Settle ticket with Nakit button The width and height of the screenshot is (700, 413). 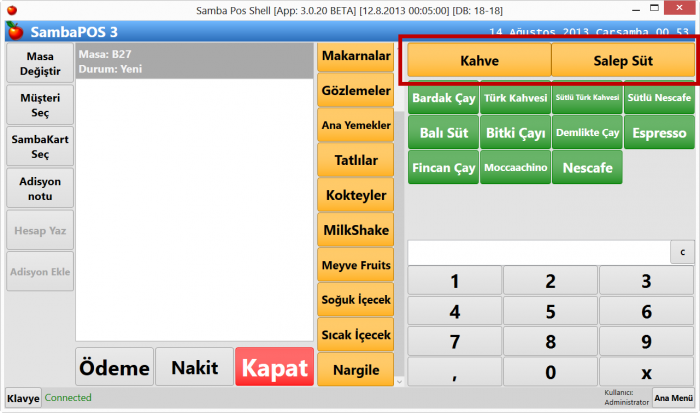(194, 367)
